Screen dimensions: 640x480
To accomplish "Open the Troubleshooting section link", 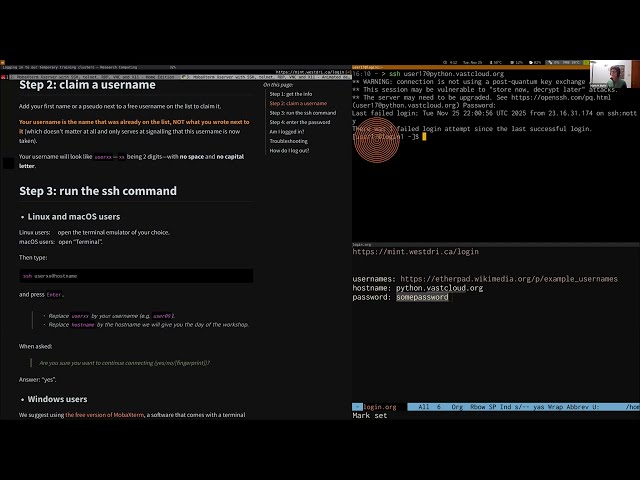I will pyautogui.click(x=289, y=141).
